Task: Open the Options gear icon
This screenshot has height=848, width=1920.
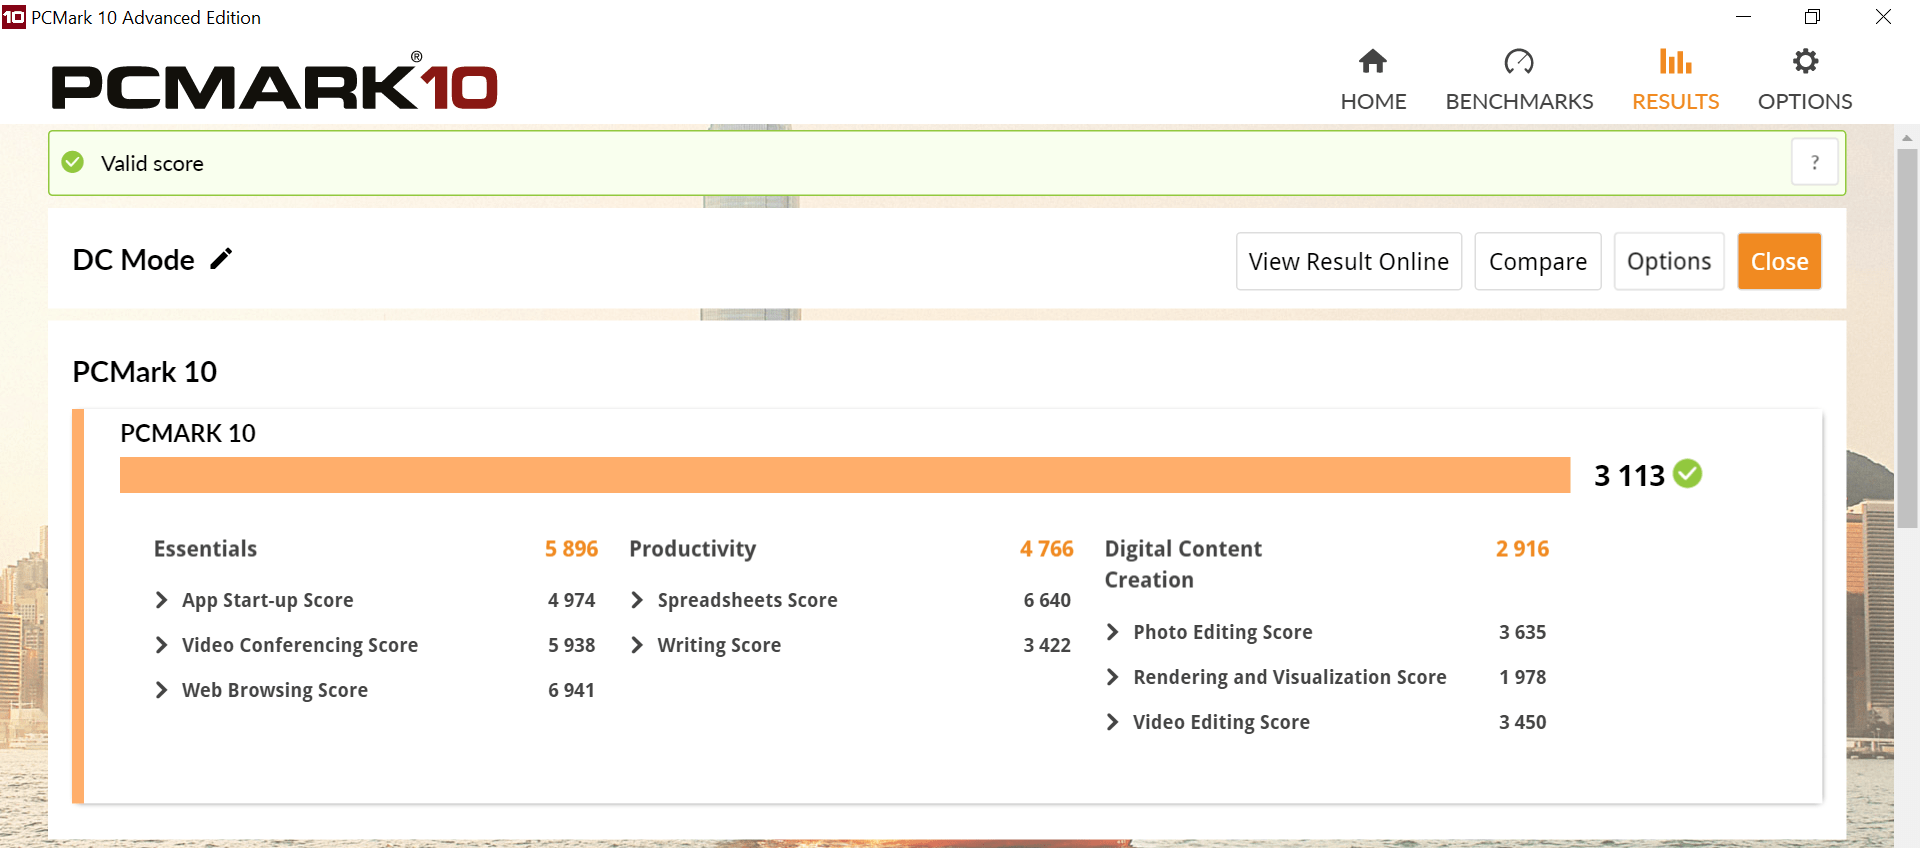Action: coord(1805,62)
